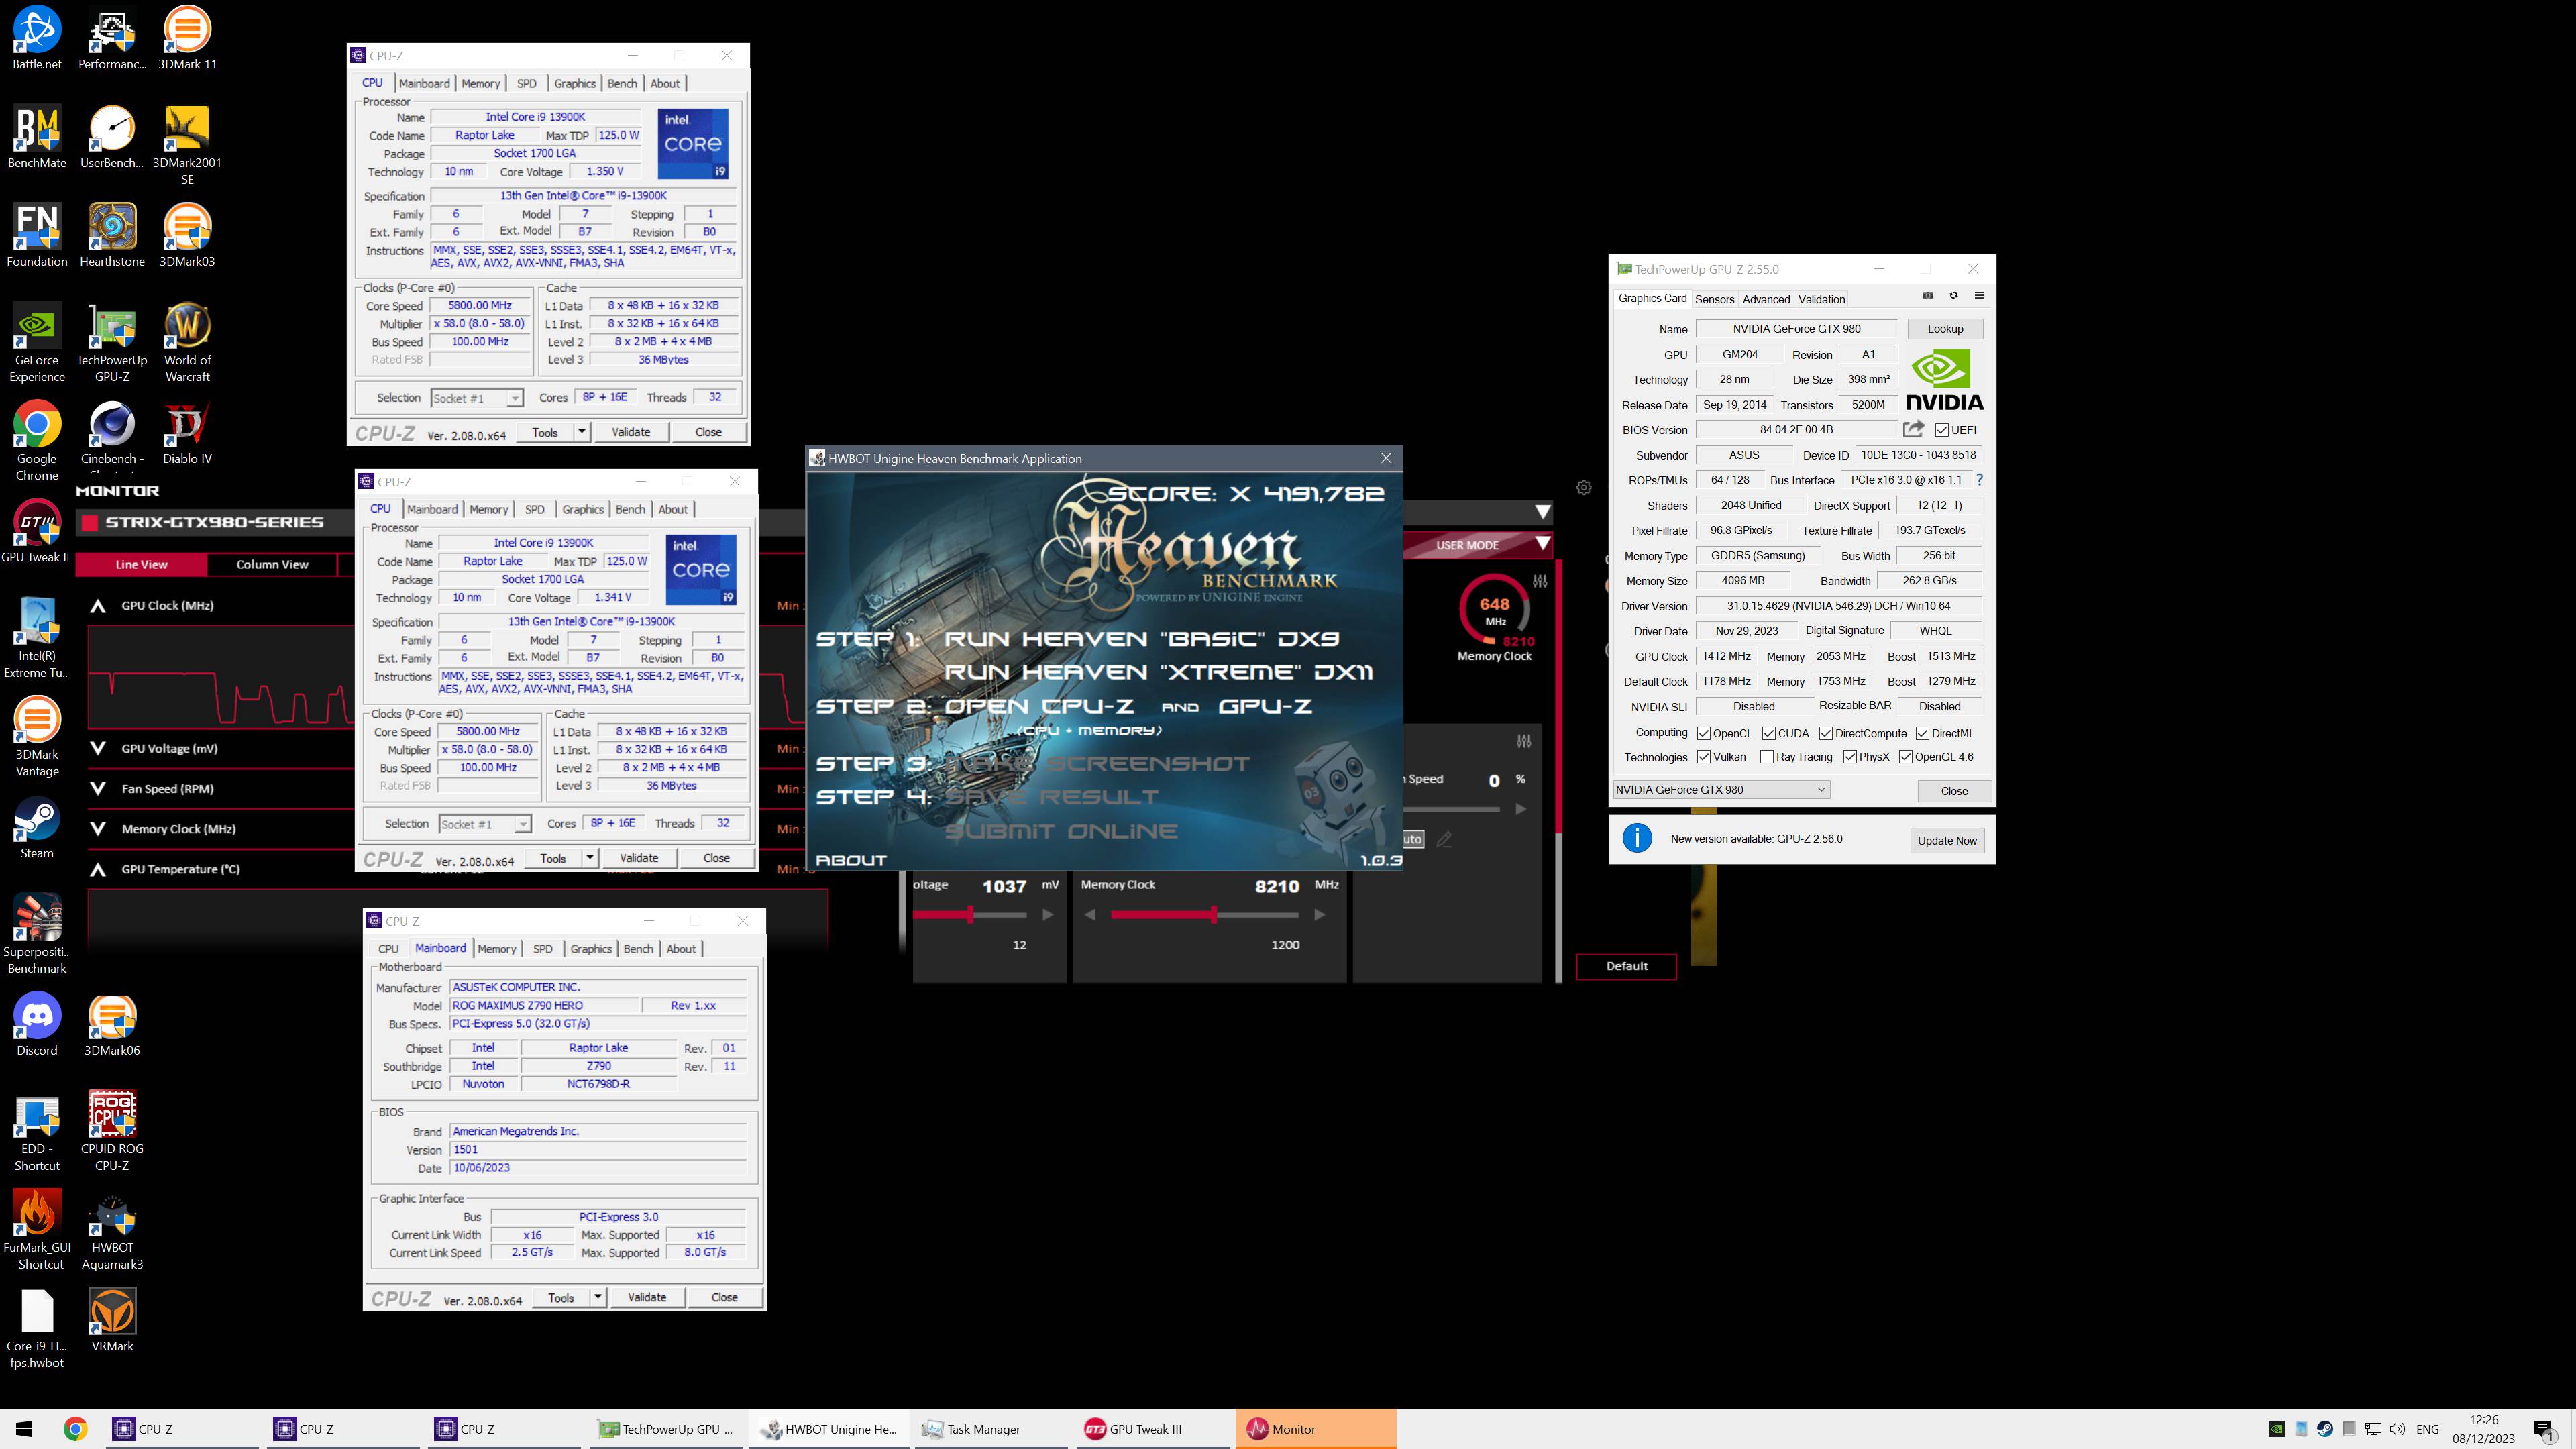Open Bench tab in middle CPU-Z window

click(x=630, y=509)
